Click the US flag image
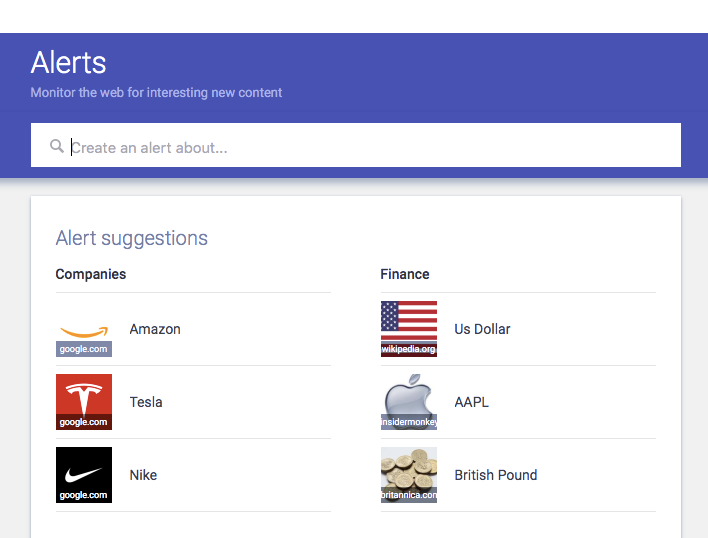The width and height of the screenshot is (708, 538). tap(408, 323)
